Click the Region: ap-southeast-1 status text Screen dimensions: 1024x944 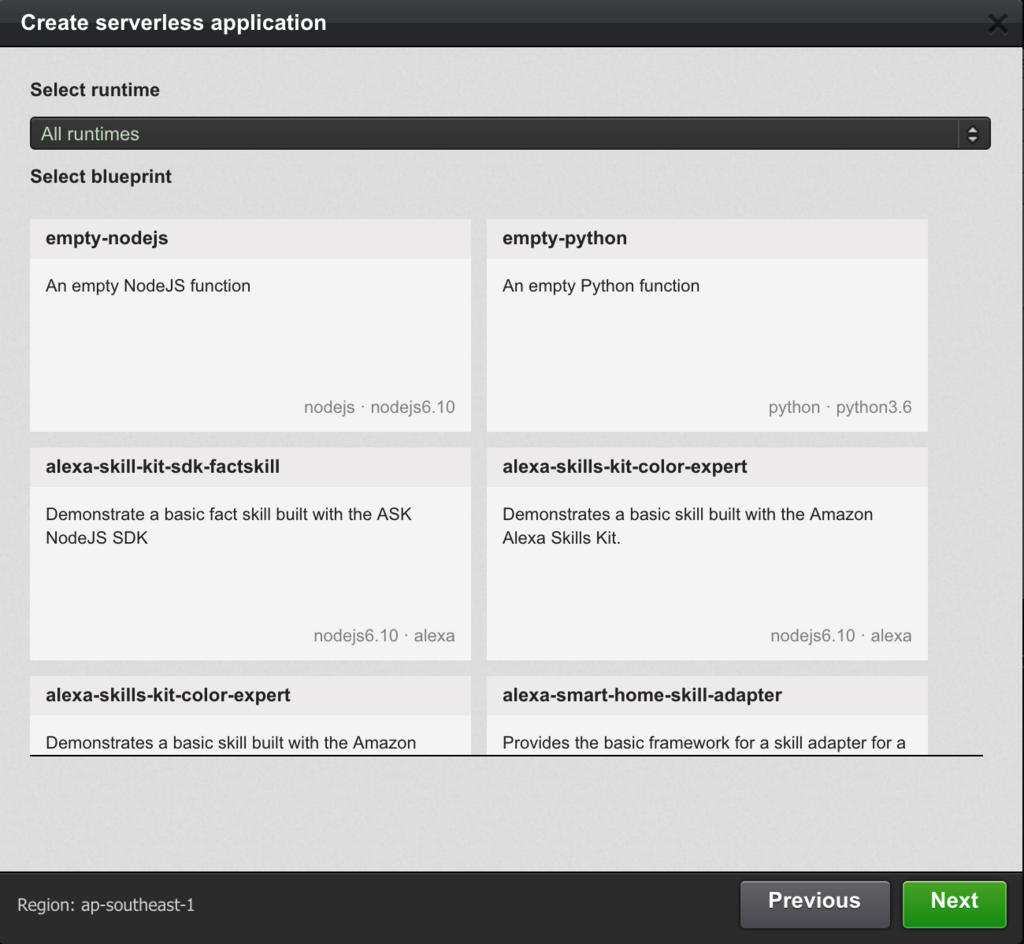(x=106, y=905)
